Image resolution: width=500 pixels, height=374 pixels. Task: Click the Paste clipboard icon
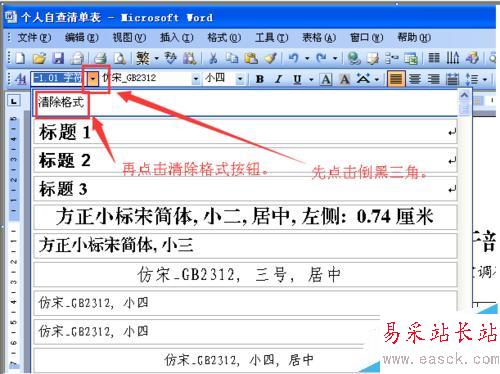coord(251,58)
